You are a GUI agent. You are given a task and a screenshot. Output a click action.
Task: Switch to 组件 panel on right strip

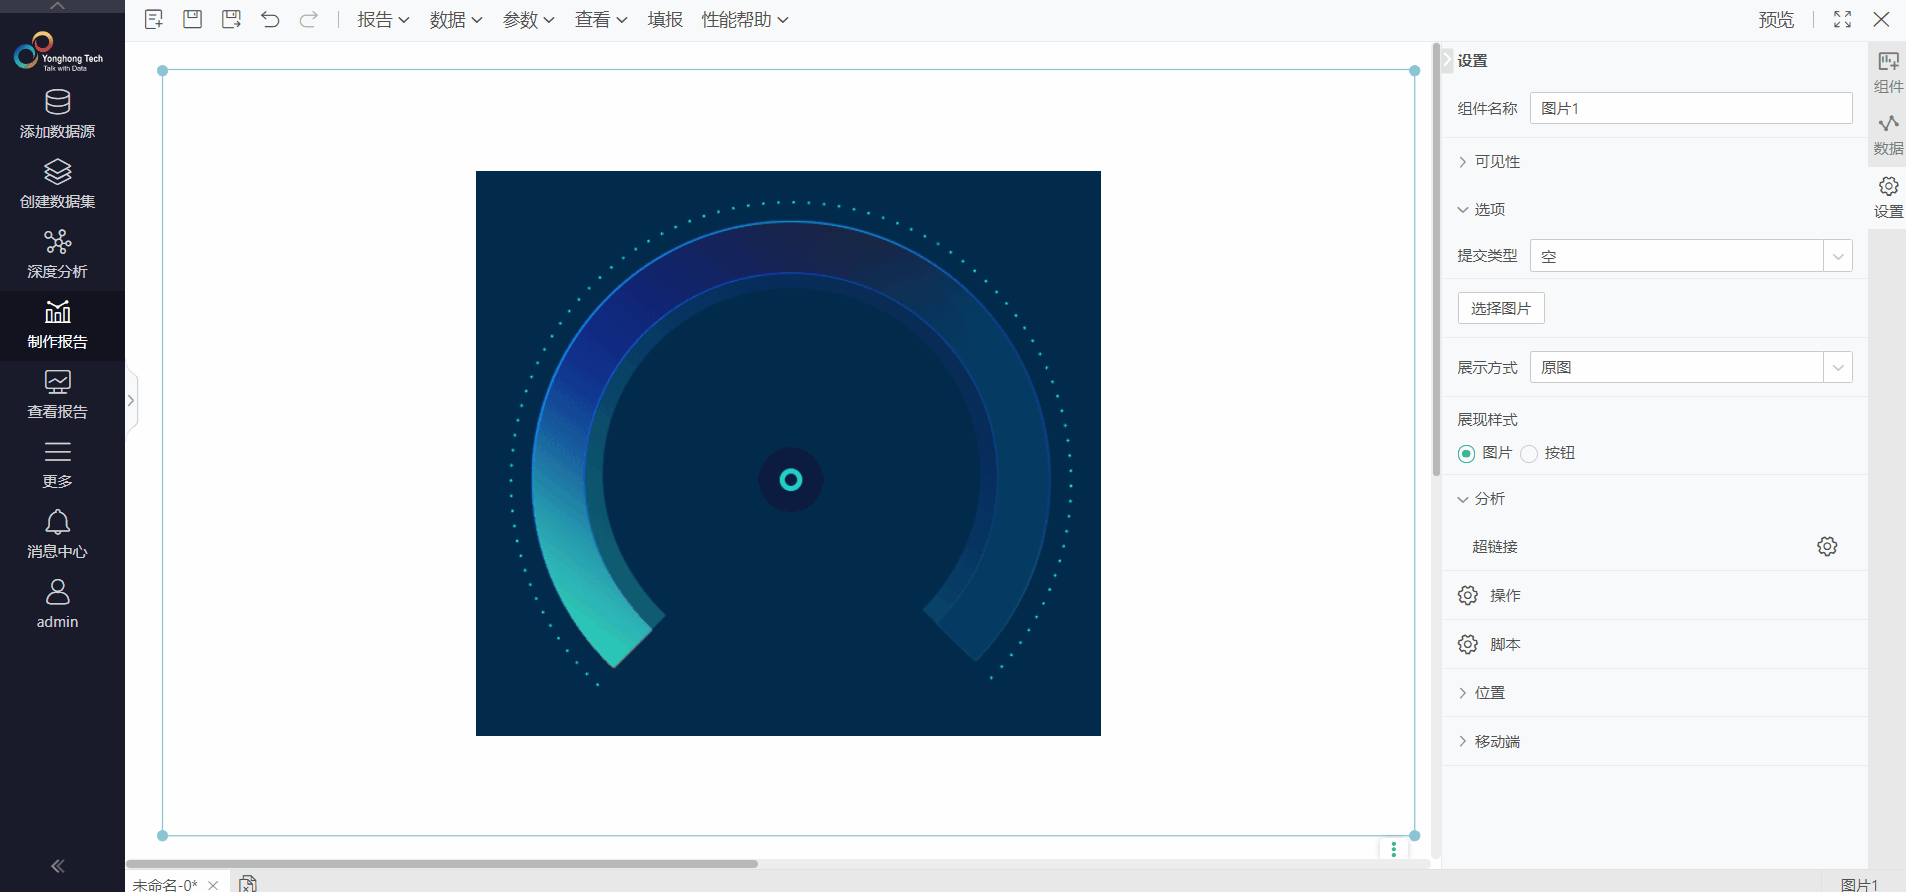click(1888, 72)
